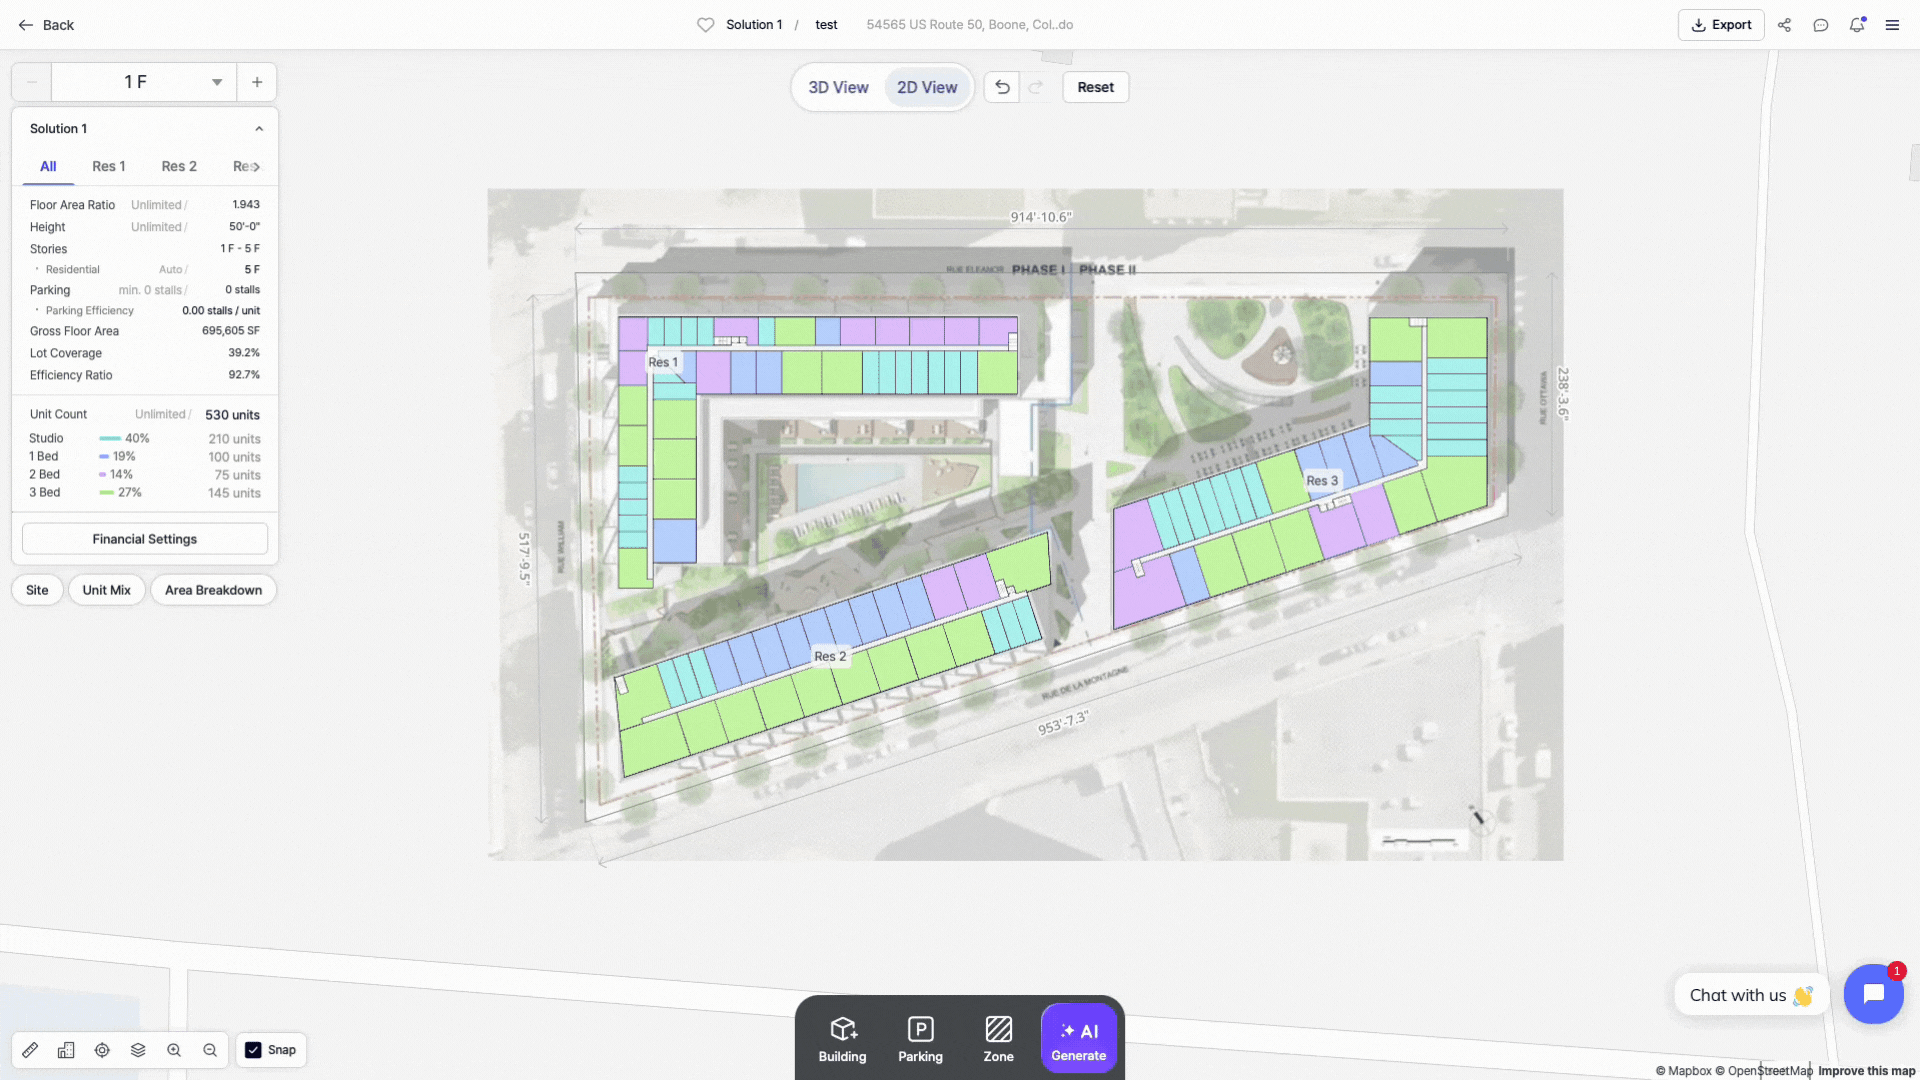Toggle the Snap checkbox
Viewport: 1920px width, 1080px height.
point(254,1050)
